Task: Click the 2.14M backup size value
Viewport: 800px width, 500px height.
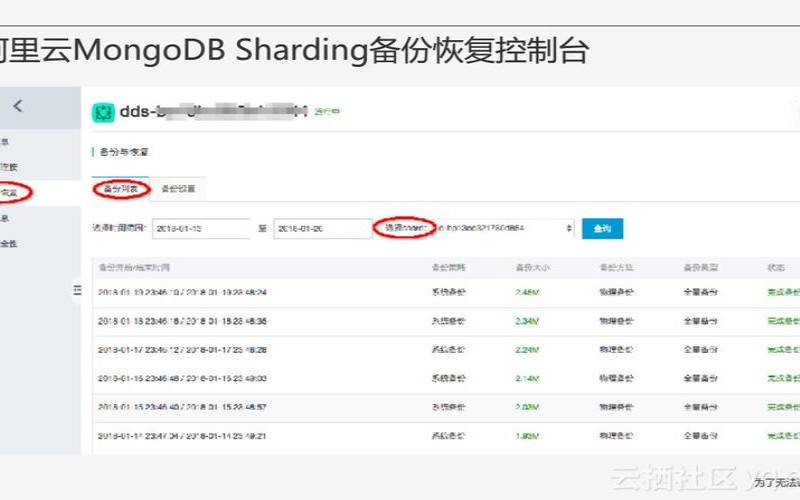Action: pos(527,378)
